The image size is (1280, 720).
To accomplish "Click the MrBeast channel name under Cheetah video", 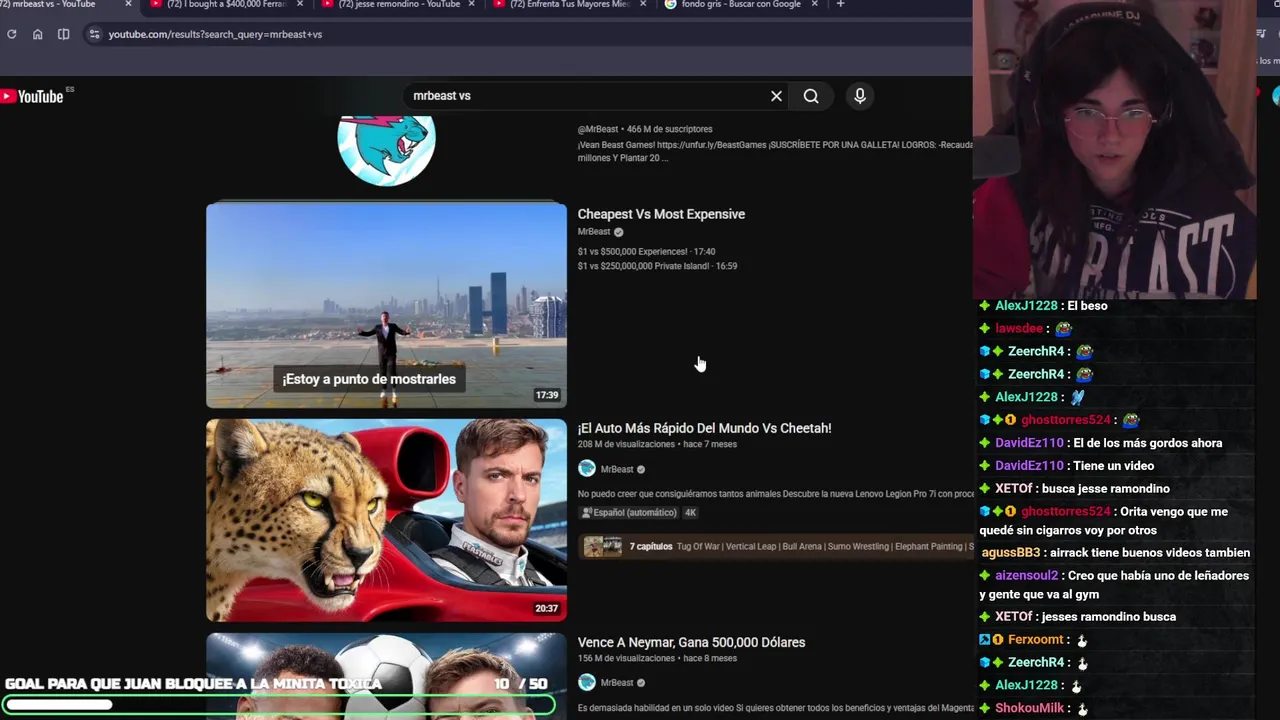I will pos(617,469).
